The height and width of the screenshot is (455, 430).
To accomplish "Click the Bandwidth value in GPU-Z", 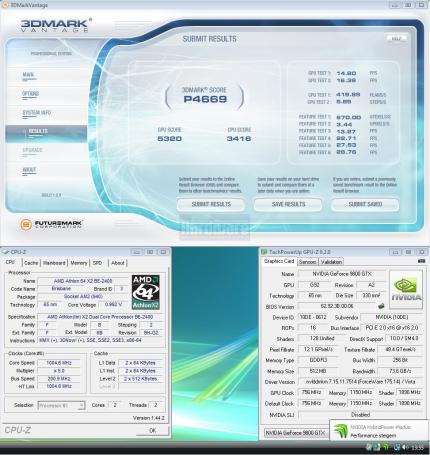I will [x=400, y=371].
